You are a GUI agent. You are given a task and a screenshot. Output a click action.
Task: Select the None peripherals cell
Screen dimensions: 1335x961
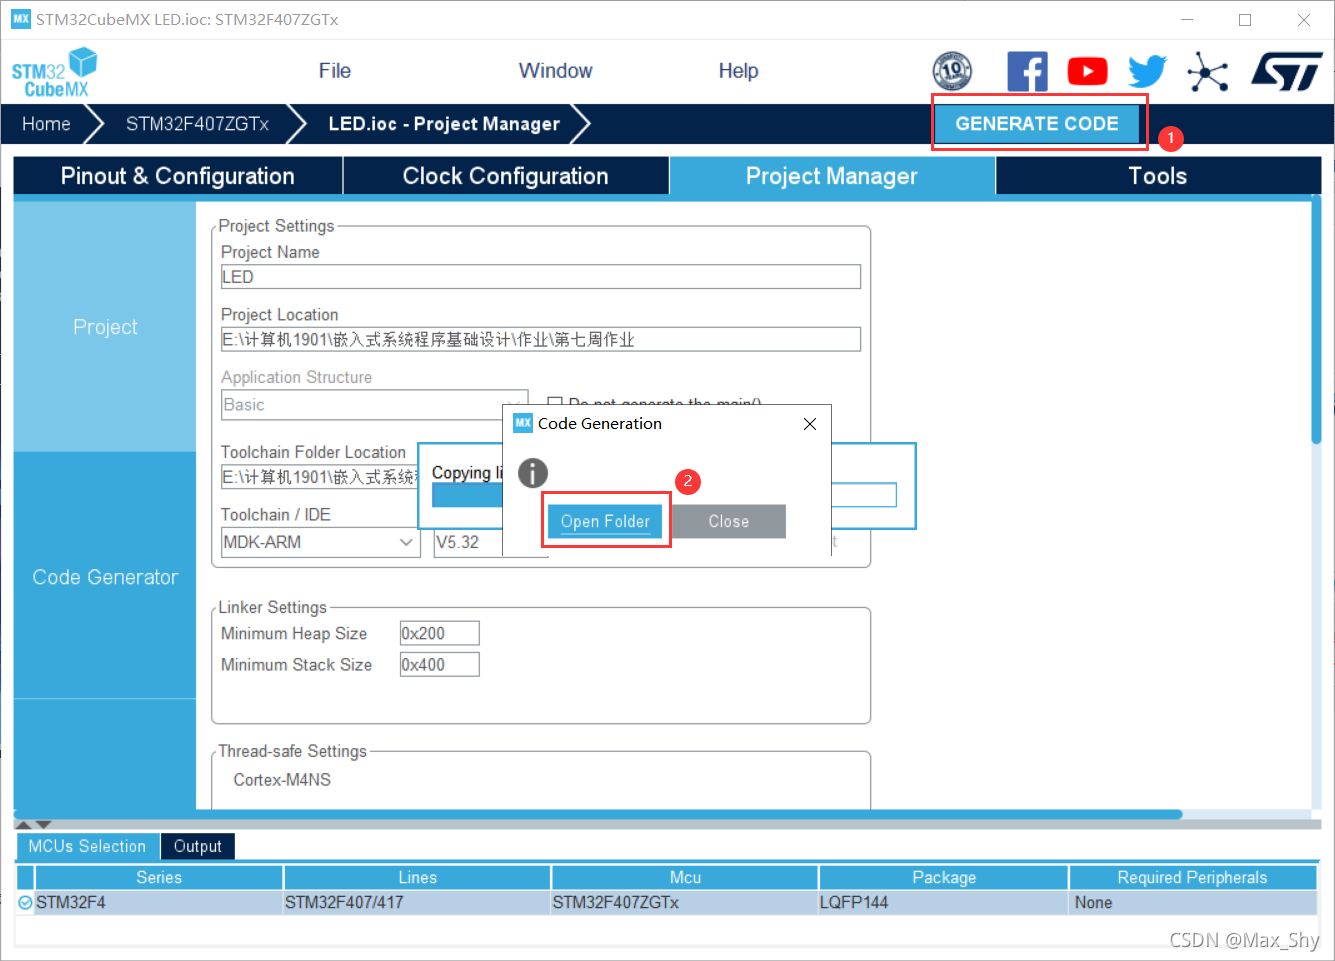tap(1192, 902)
